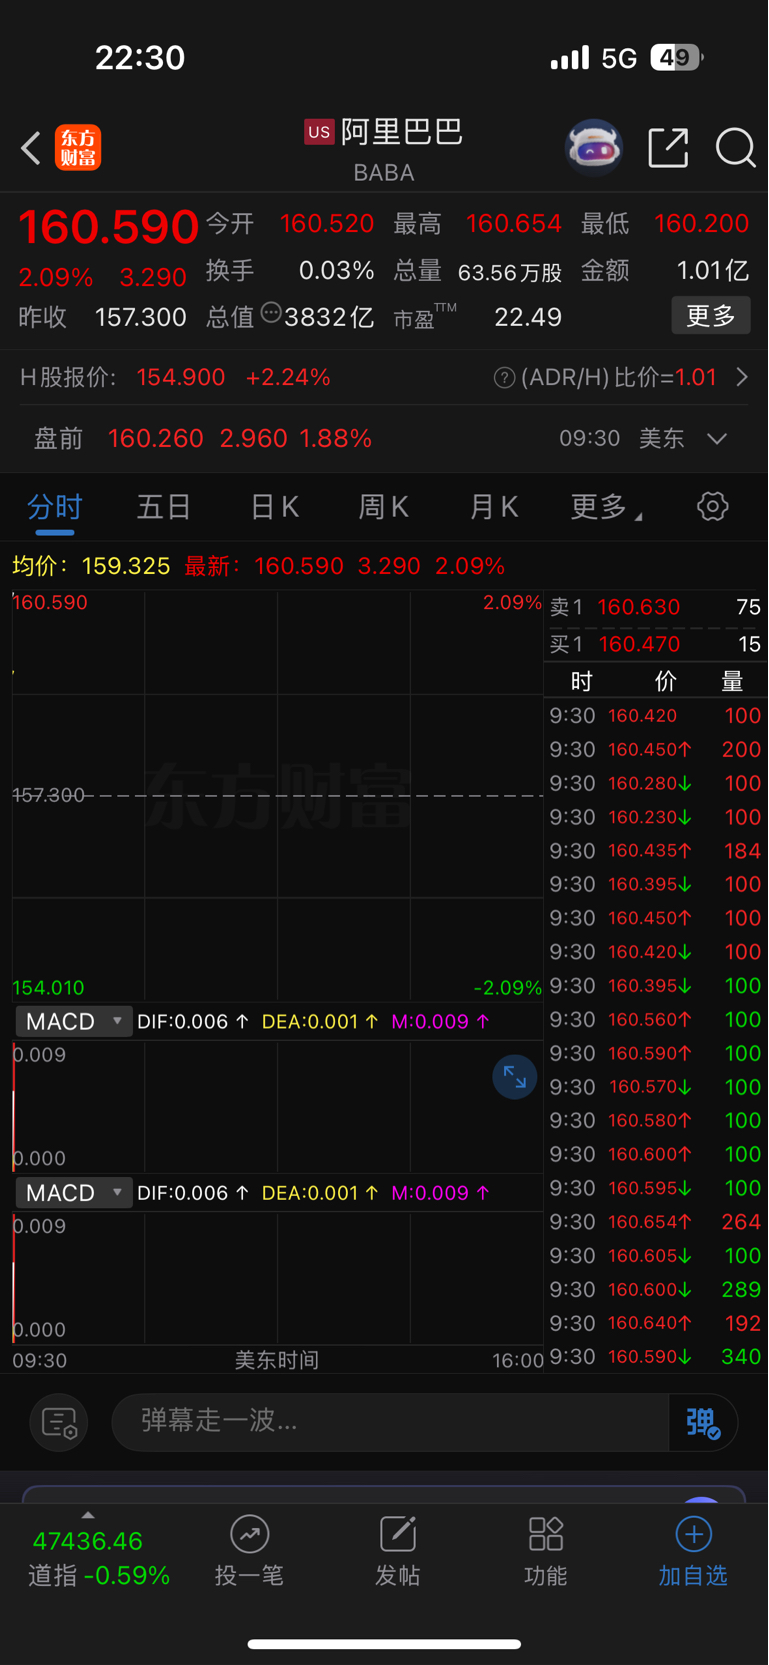Image resolution: width=769 pixels, height=1665 pixels.
Task: Tap the trade with volume 289
Action: [x=655, y=1290]
